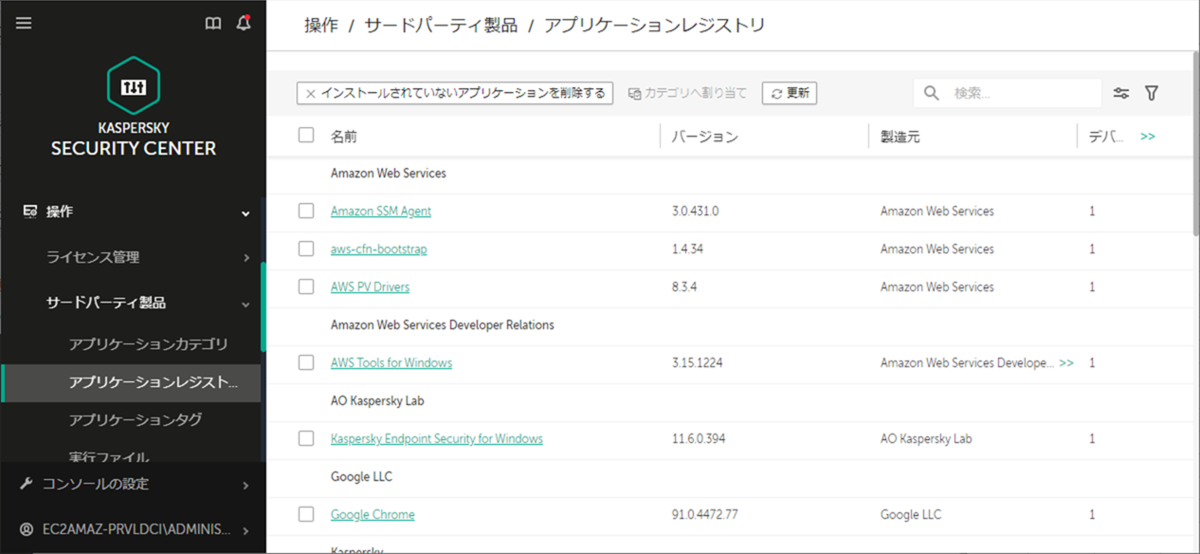The height and width of the screenshot is (554, 1200).
Task: Click the user account icon
Action: click(27, 530)
